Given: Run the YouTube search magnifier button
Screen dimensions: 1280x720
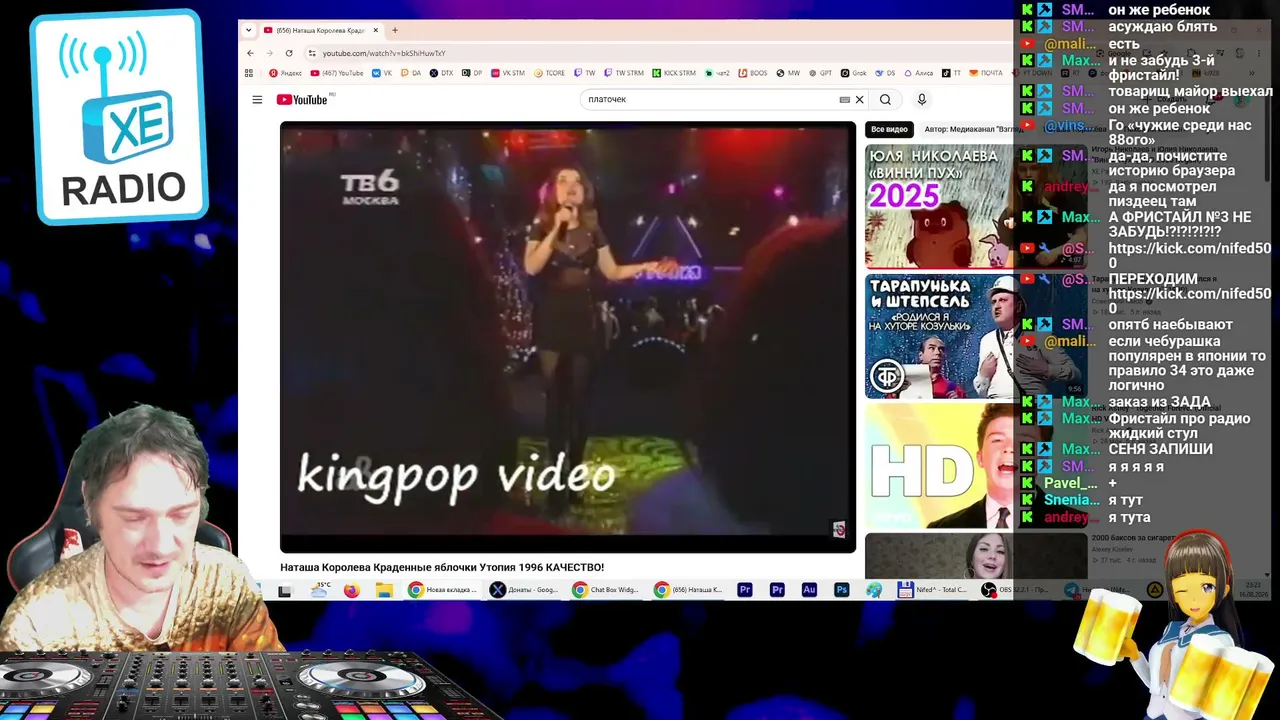Looking at the screenshot, I should [x=885, y=99].
